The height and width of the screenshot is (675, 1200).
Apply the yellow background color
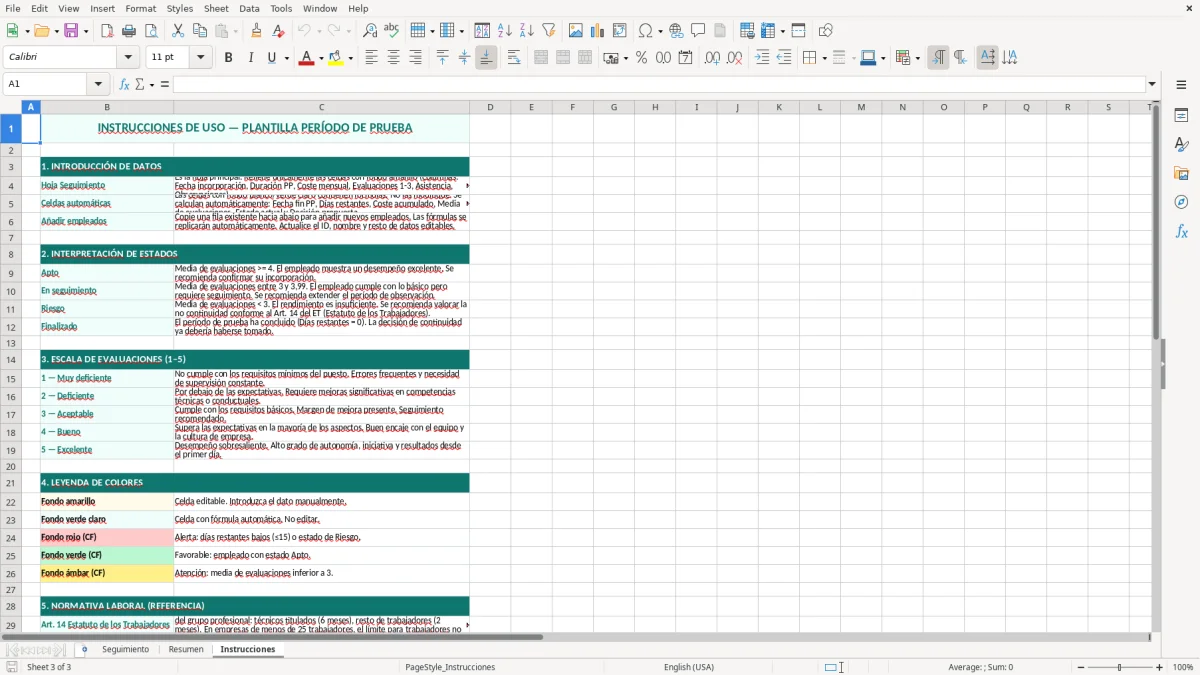335,58
